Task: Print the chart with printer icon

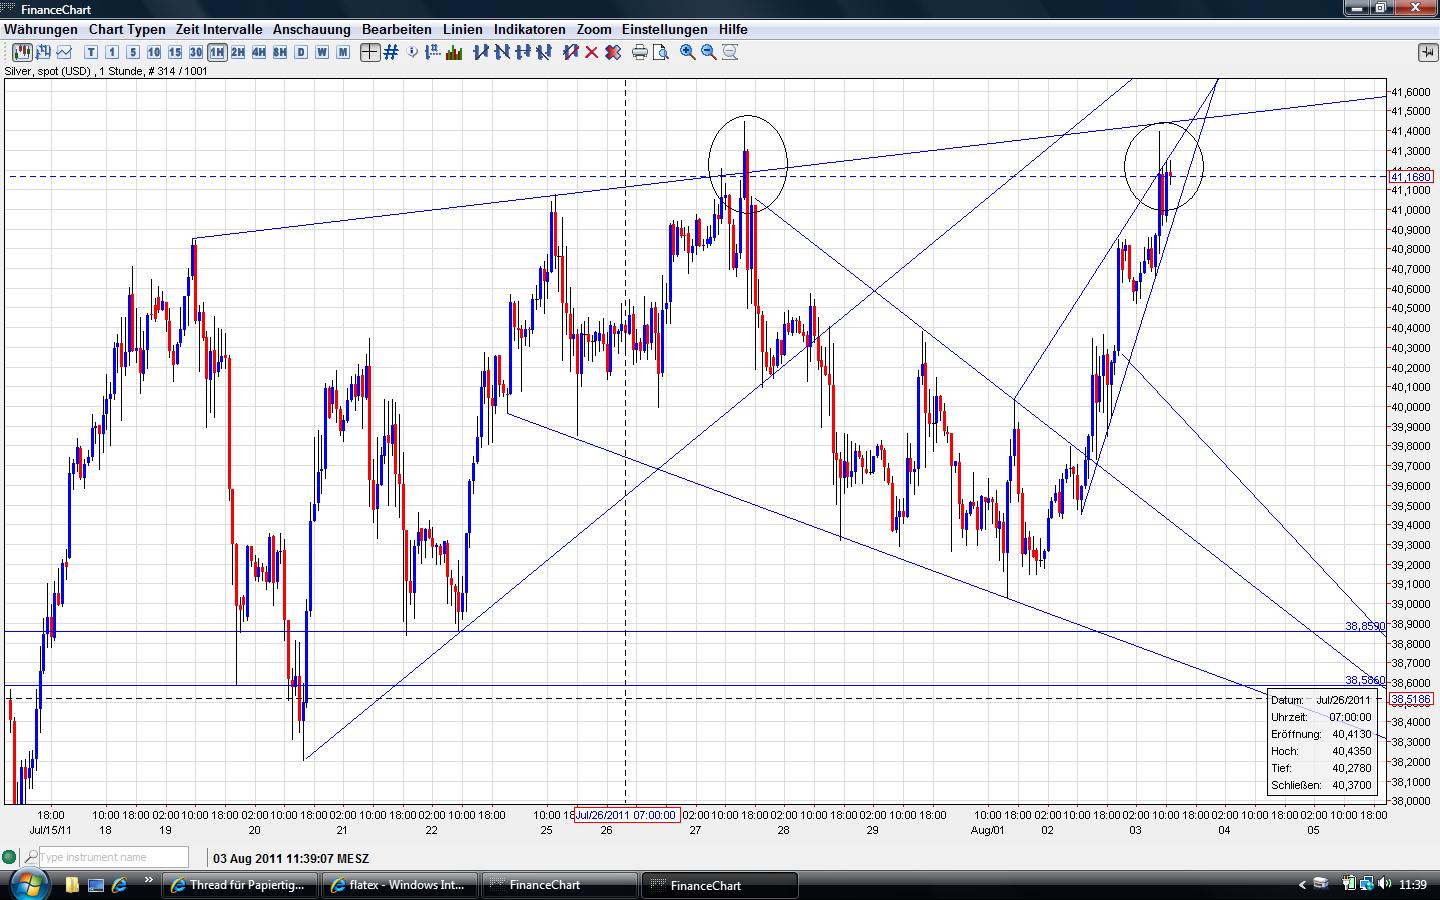Action: coord(640,52)
